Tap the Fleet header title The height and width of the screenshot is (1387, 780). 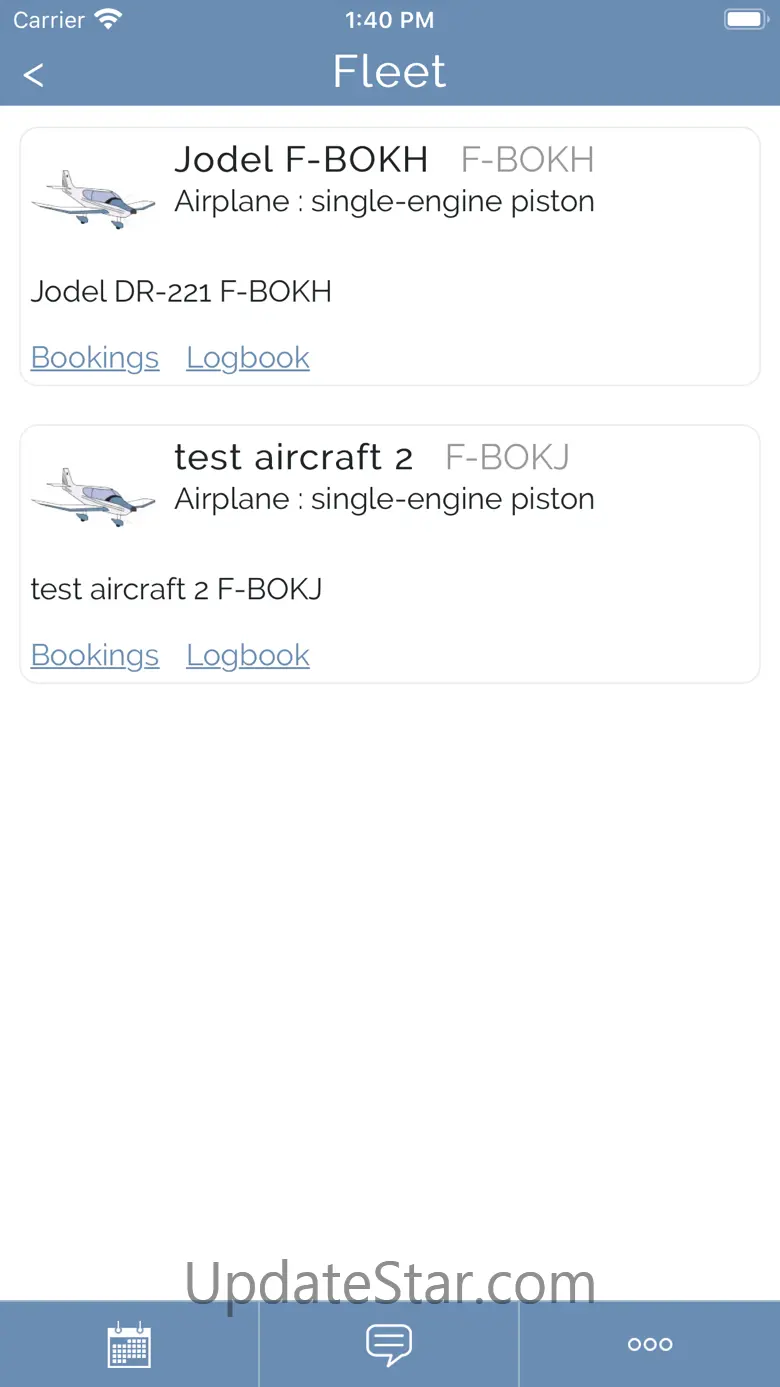tap(390, 72)
